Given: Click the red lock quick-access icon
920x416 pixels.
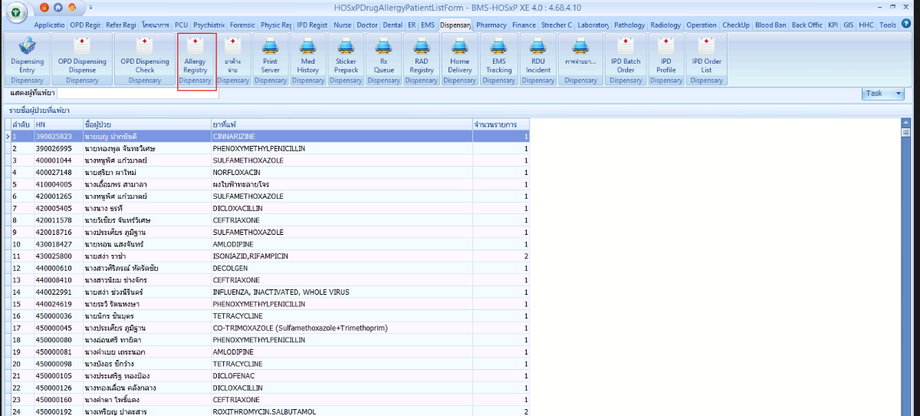Looking at the screenshot, I should pos(45,7).
